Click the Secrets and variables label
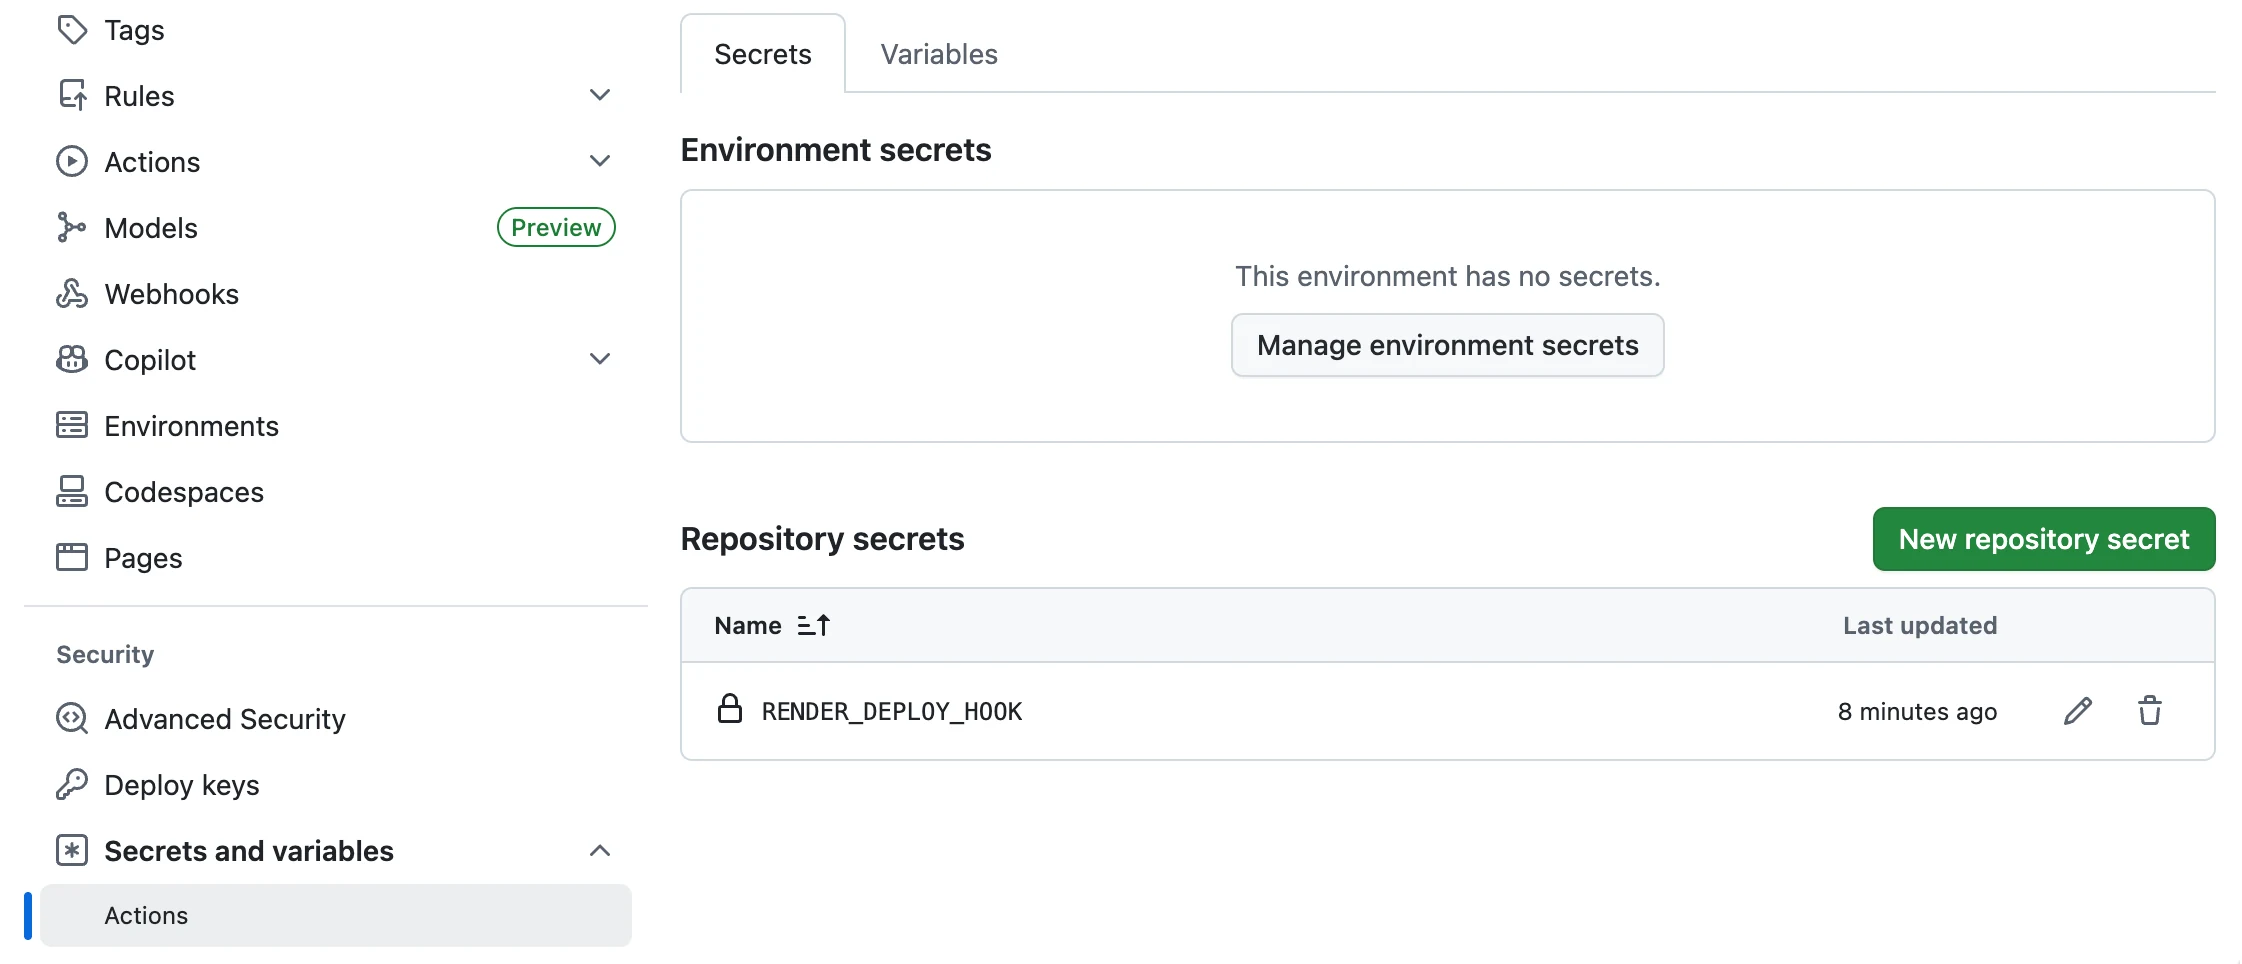2242x964 pixels. 249,851
